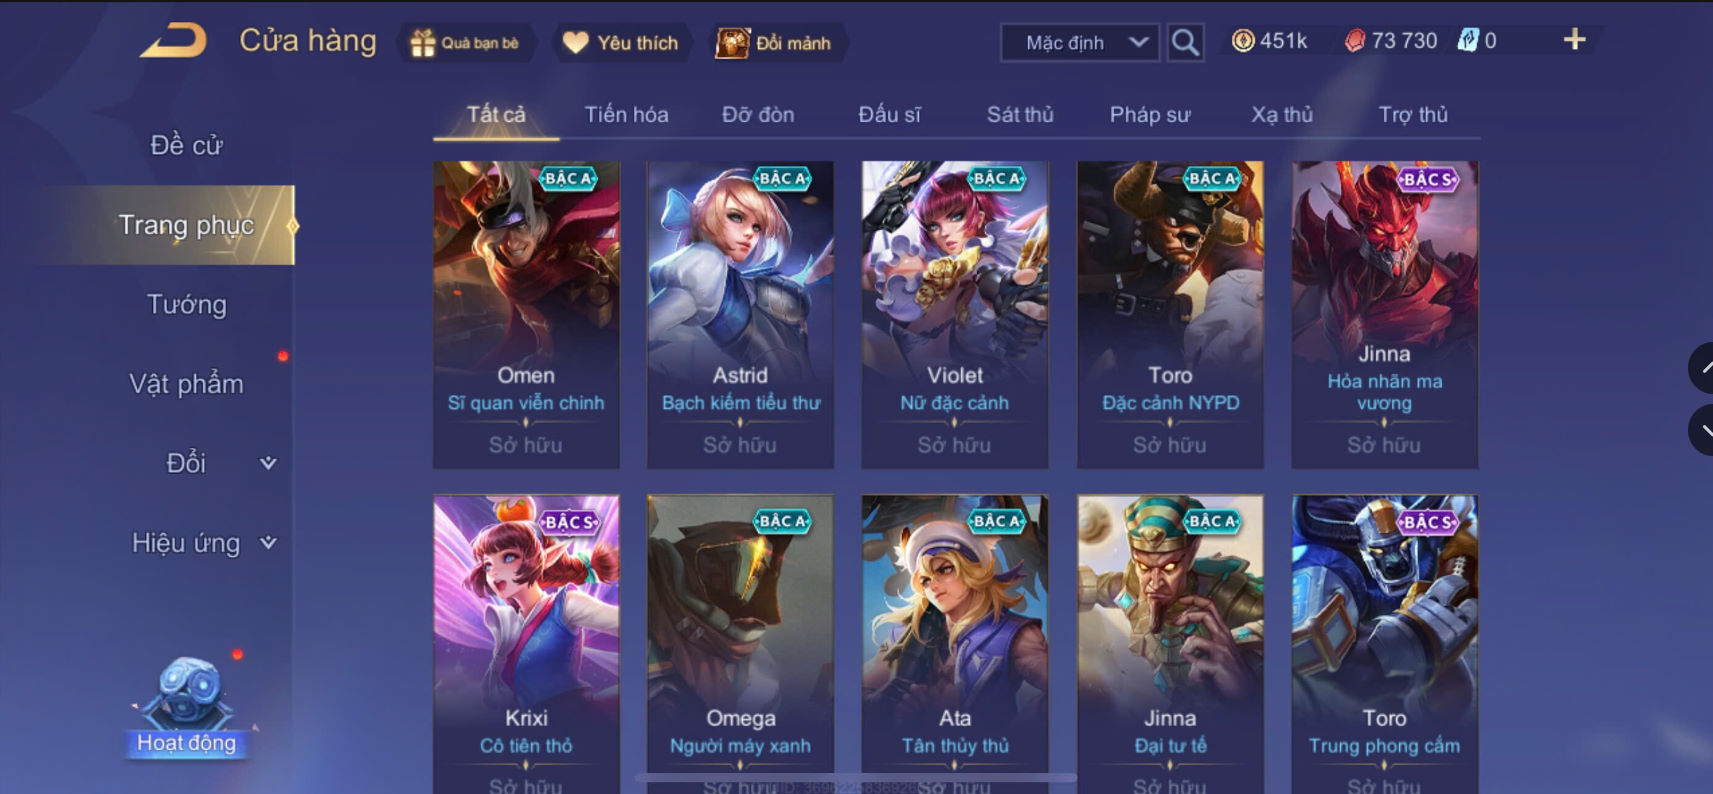Screen dimensions: 1713x794
Task: Open the search magnifier icon
Action: pyautogui.click(x=1185, y=43)
